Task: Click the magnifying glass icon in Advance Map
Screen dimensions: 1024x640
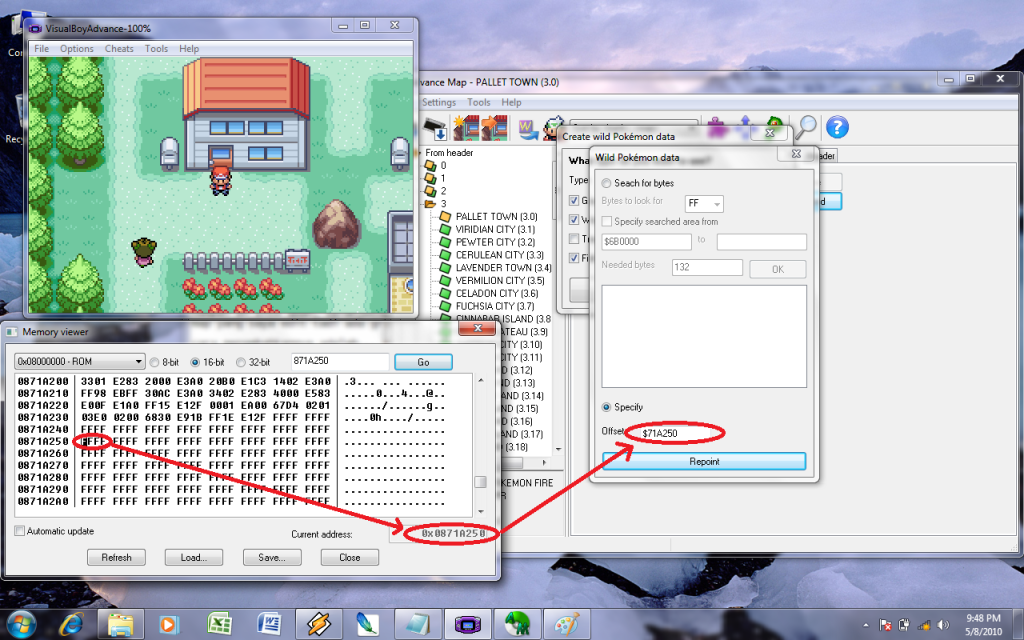Action: point(807,127)
